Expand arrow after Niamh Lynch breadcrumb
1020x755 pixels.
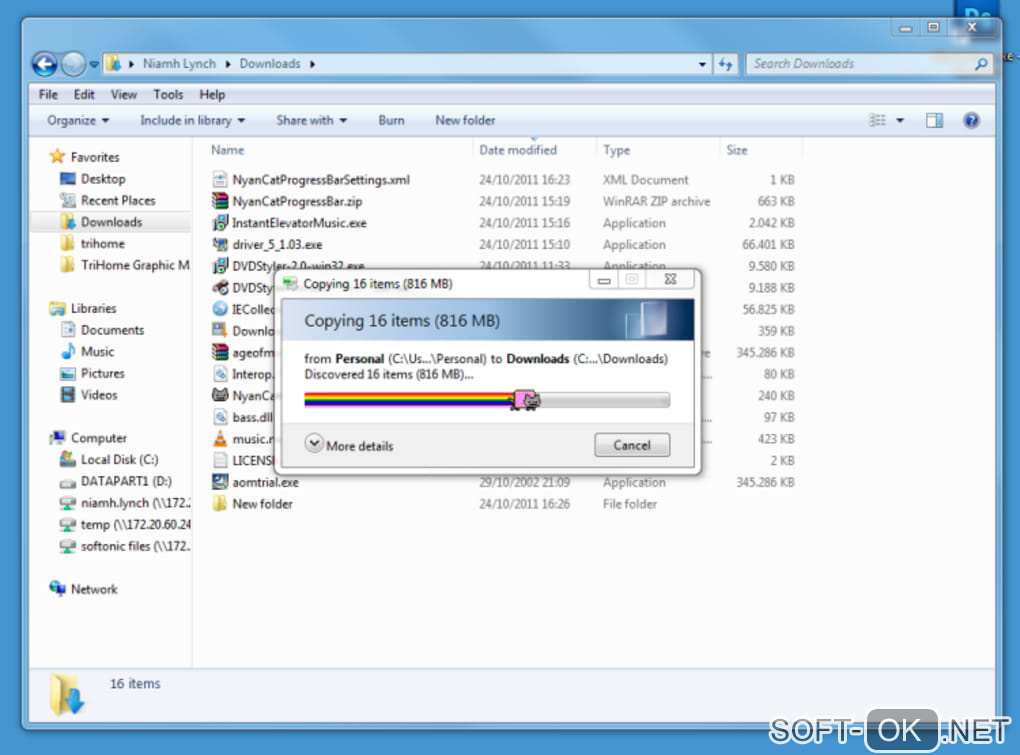[x=228, y=64]
